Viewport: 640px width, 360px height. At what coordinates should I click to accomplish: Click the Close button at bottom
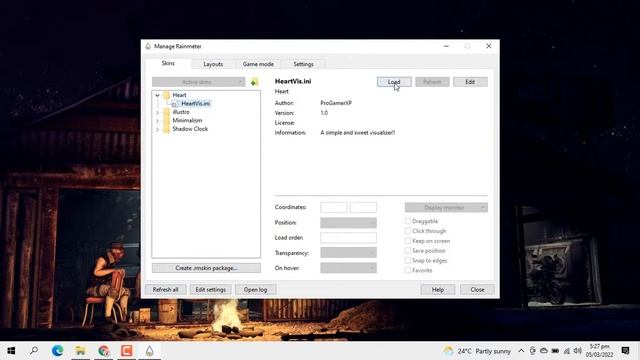pyautogui.click(x=477, y=289)
